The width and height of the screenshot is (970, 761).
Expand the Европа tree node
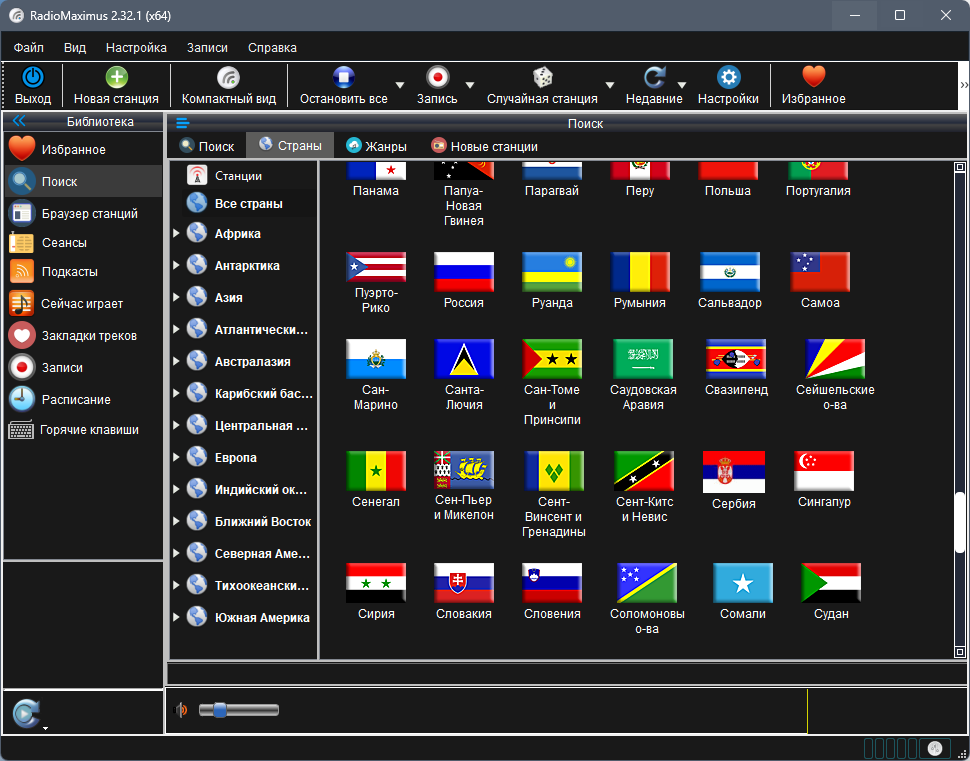176,457
